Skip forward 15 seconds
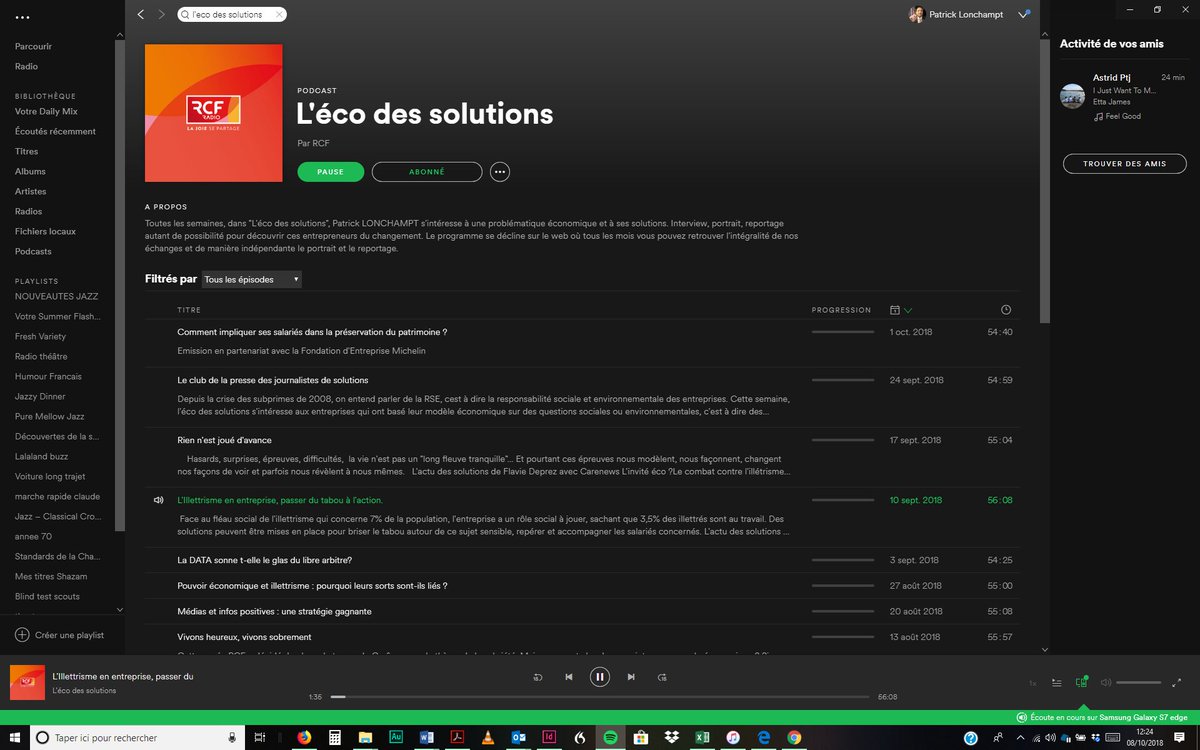1200x750 pixels. (662, 677)
